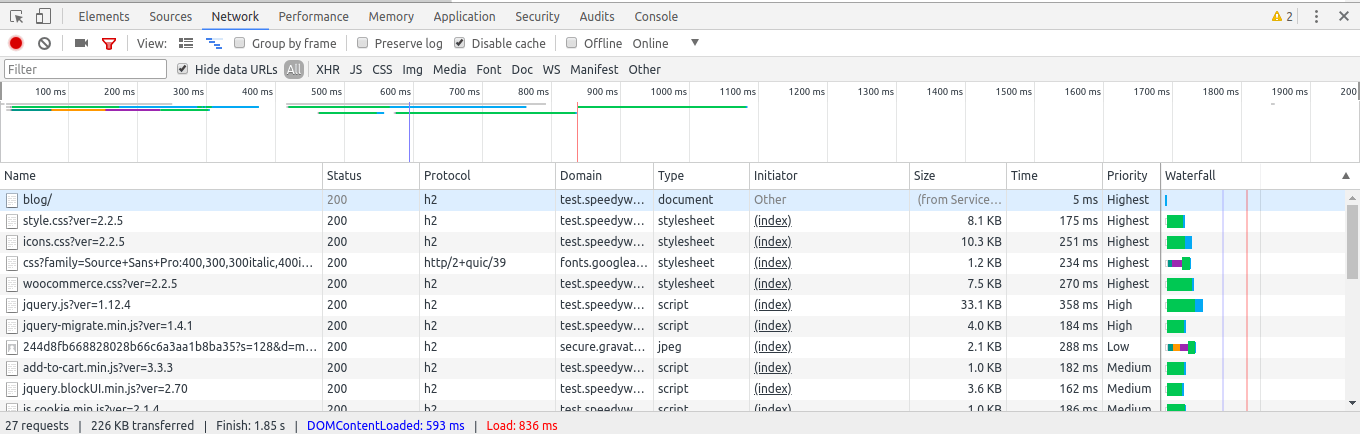Click the Waterfall column sort arrow
1360x434 pixels.
[x=1344, y=175]
